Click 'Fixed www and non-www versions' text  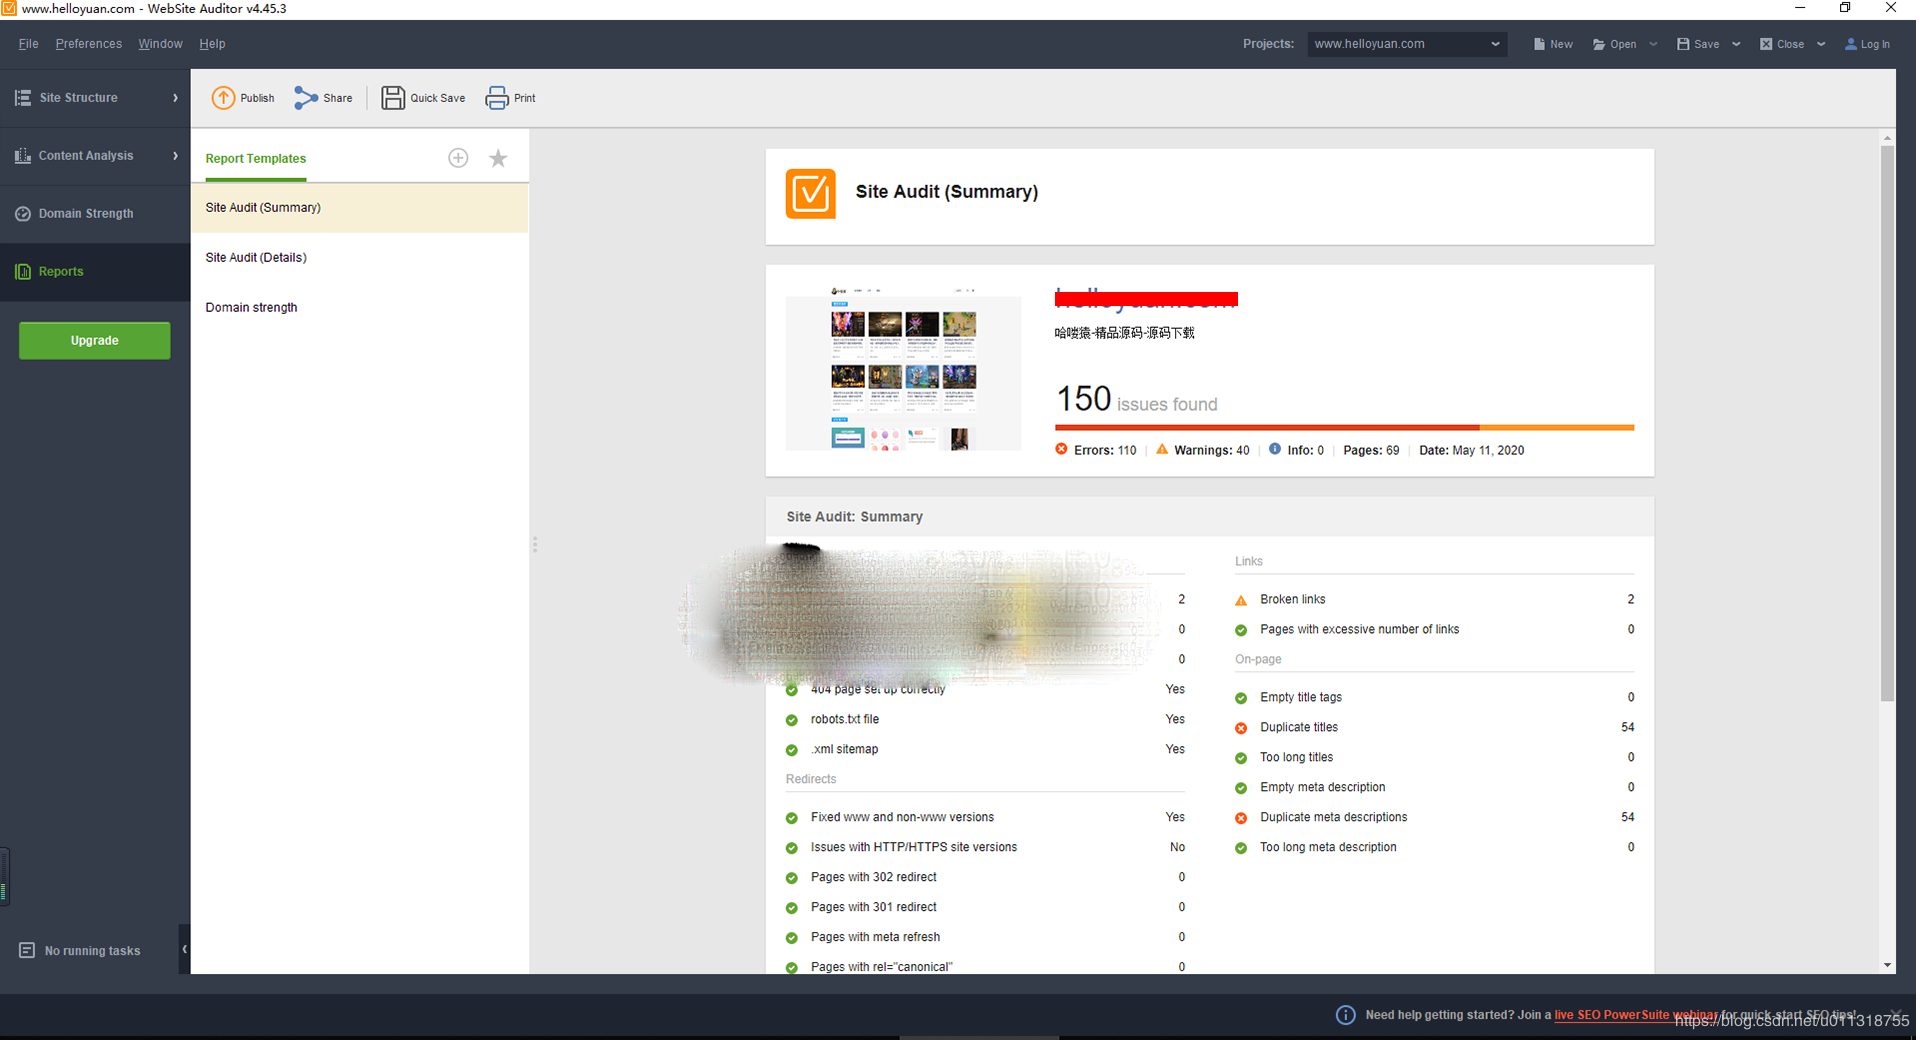point(902,818)
